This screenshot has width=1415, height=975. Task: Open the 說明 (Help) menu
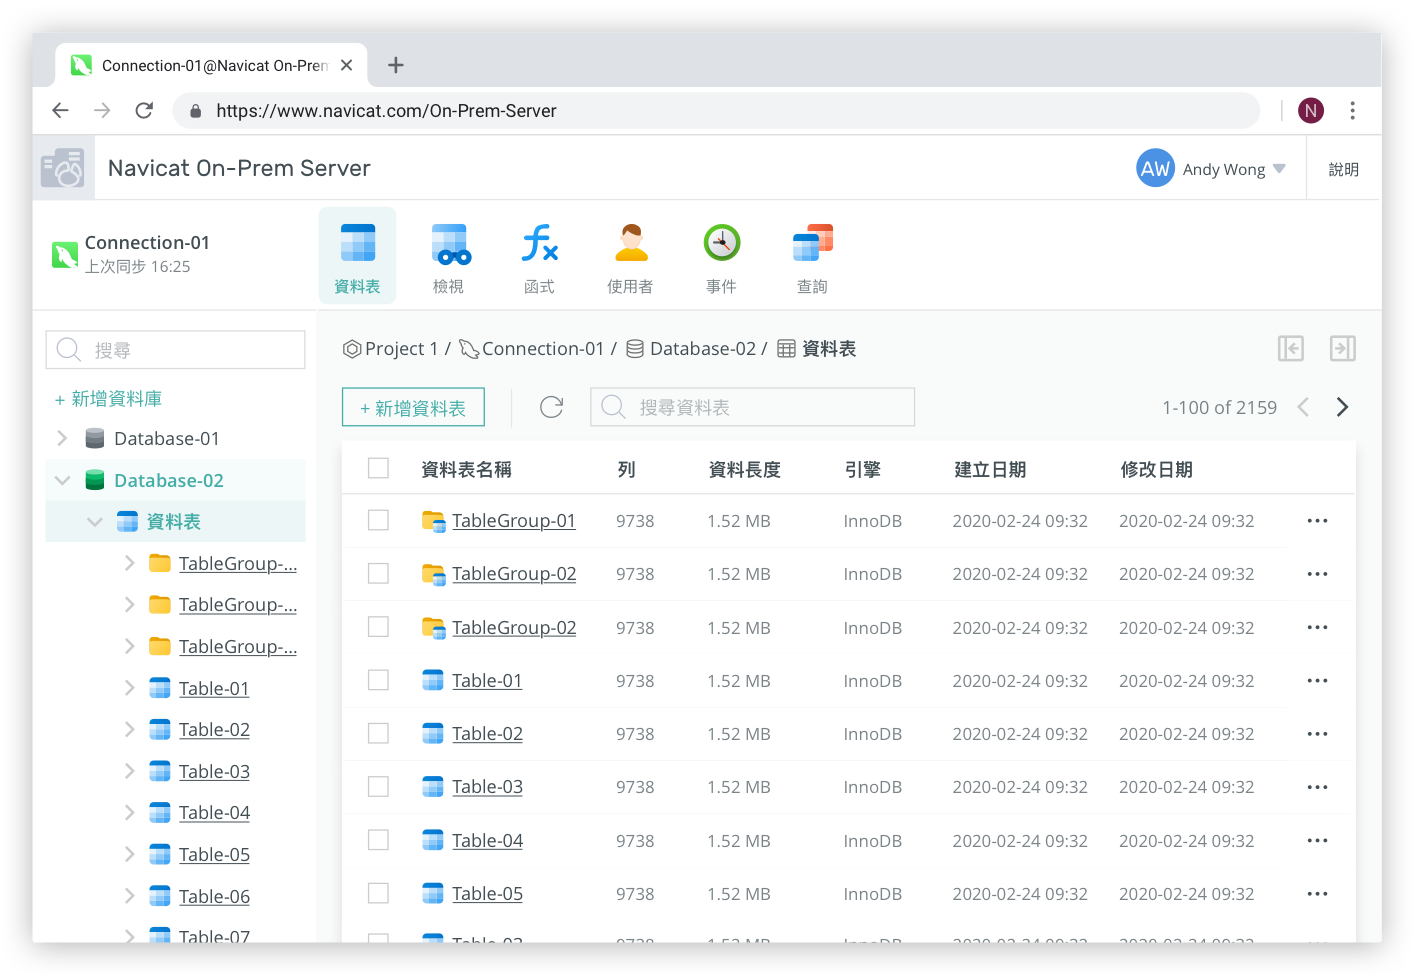pyautogui.click(x=1343, y=169)
